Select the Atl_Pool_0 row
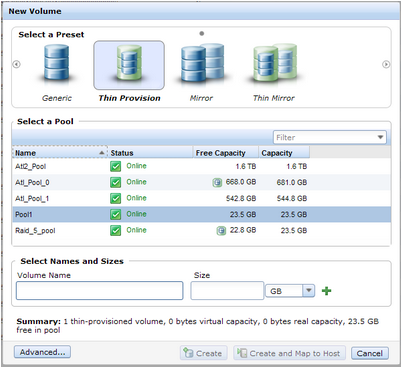The height and width of the screenshot is (368, 402). [201, 182]
